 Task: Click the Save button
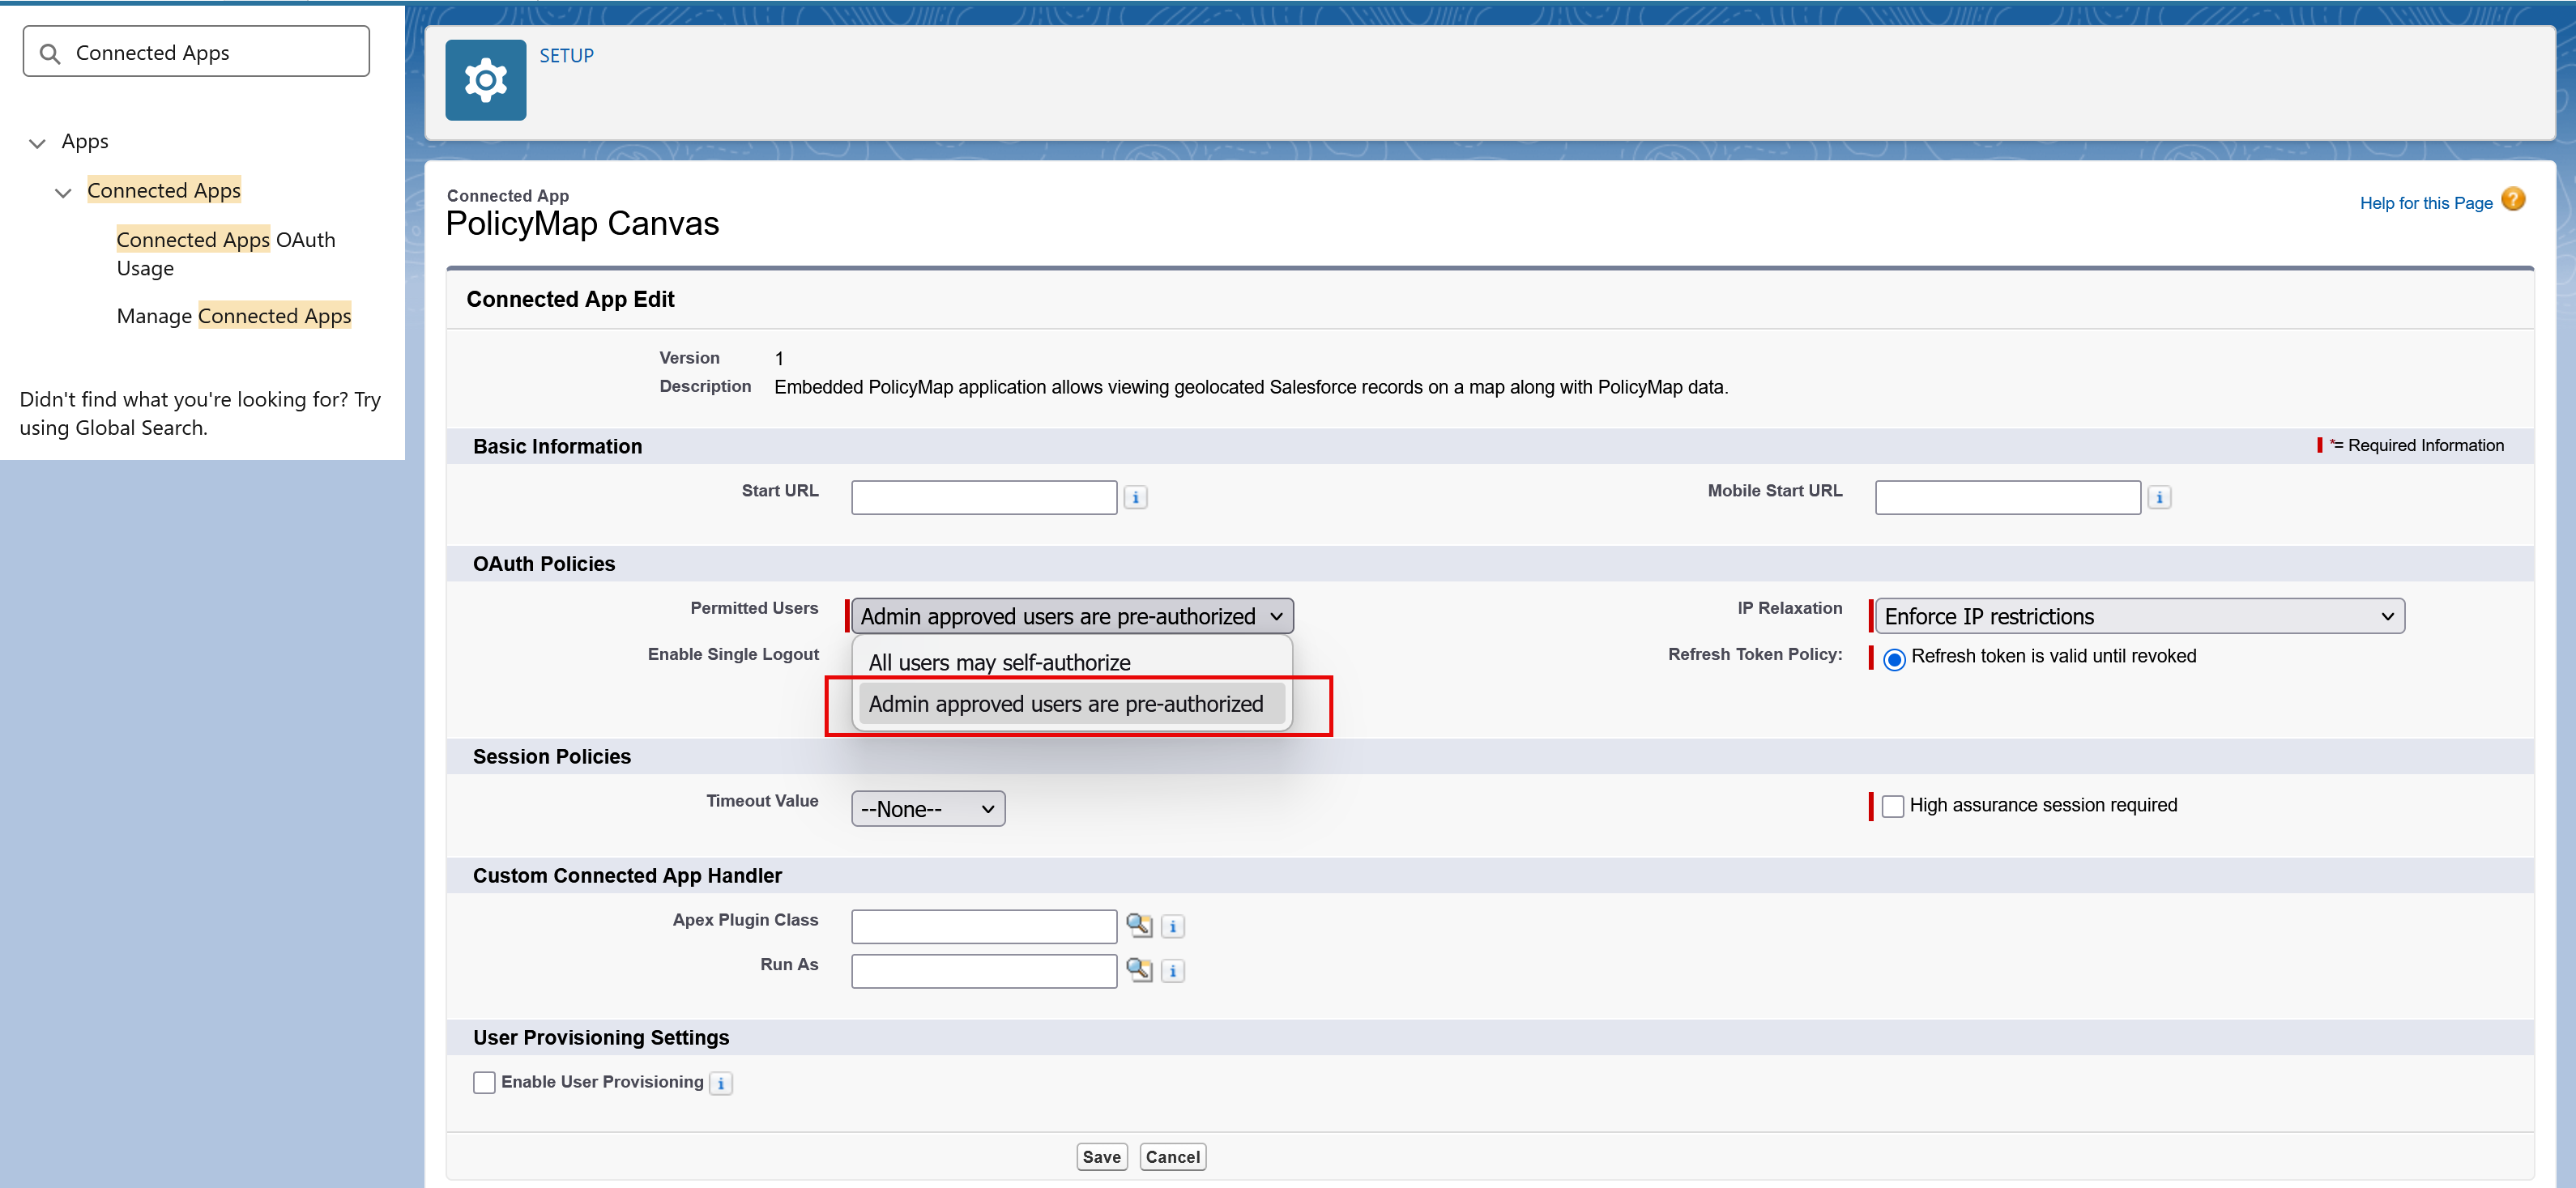point(1101,1157)
